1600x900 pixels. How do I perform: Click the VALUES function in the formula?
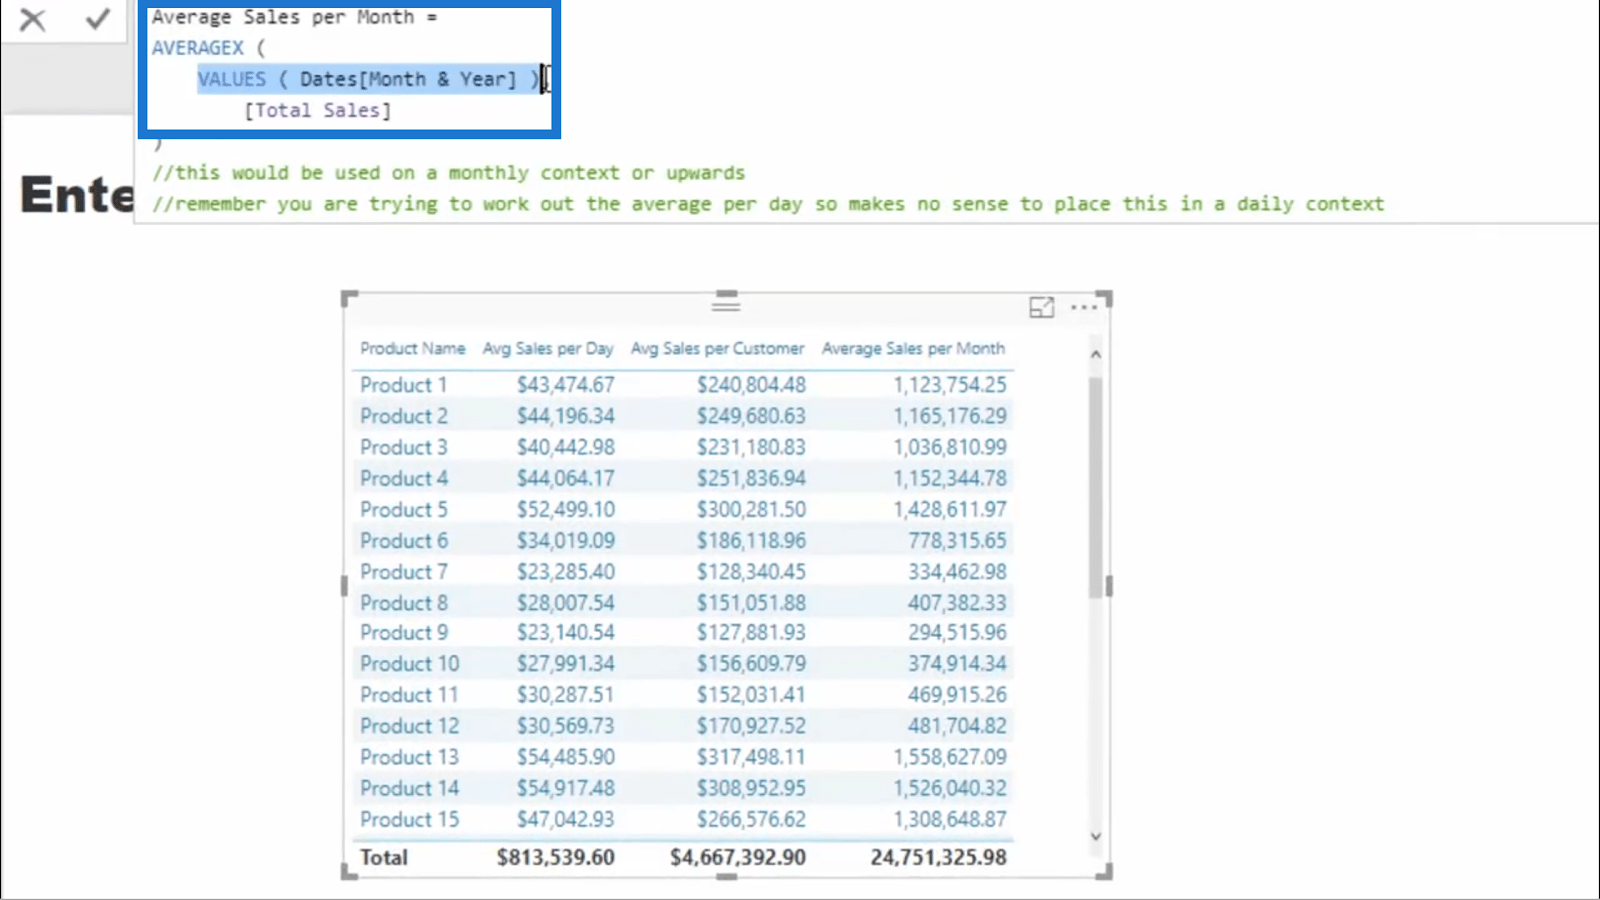(x=232, y=79)
